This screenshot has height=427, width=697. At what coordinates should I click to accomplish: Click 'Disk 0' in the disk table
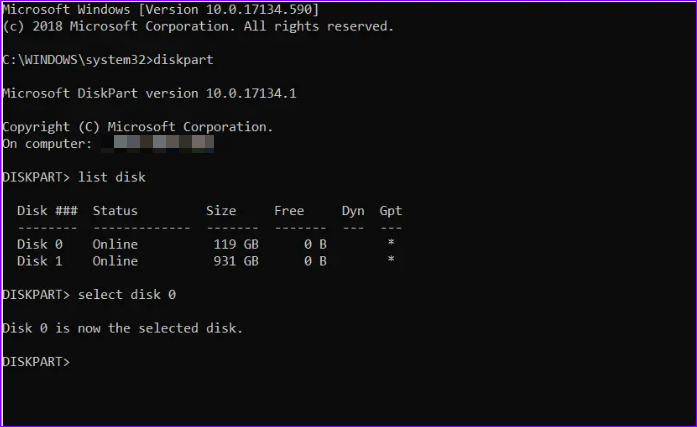point(40,244)
